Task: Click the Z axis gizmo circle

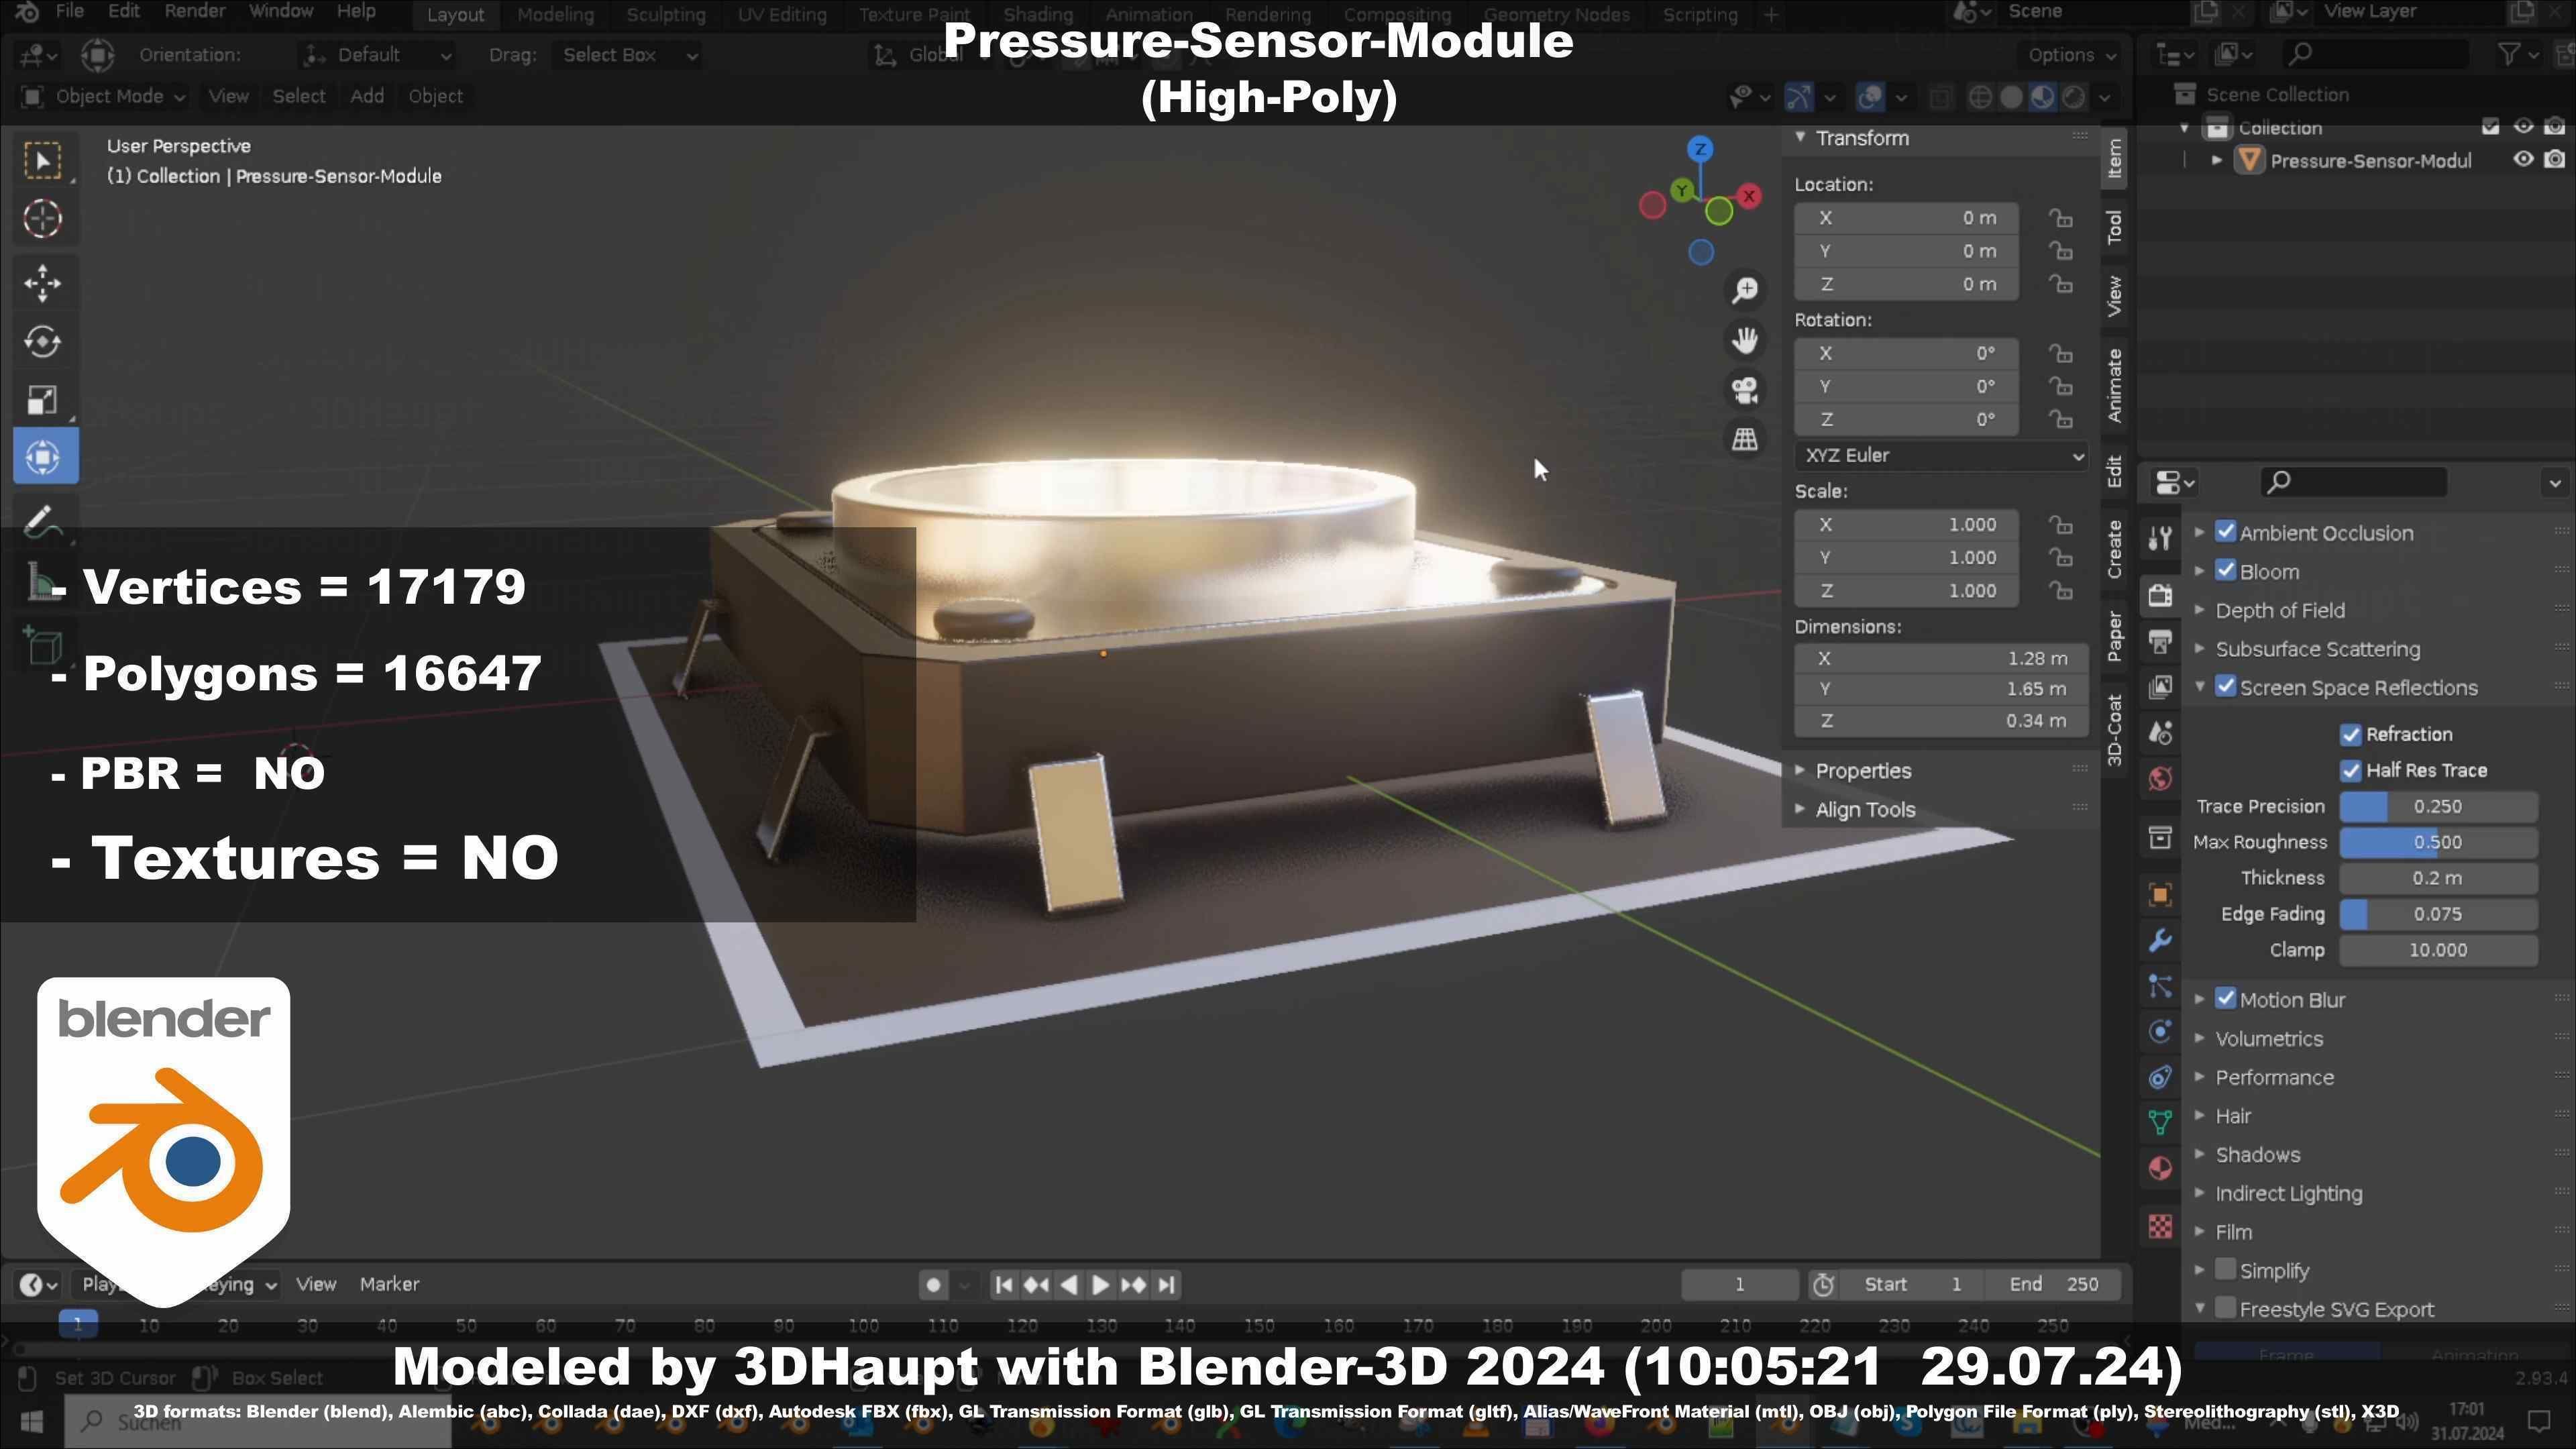Action: (1700, 150)
